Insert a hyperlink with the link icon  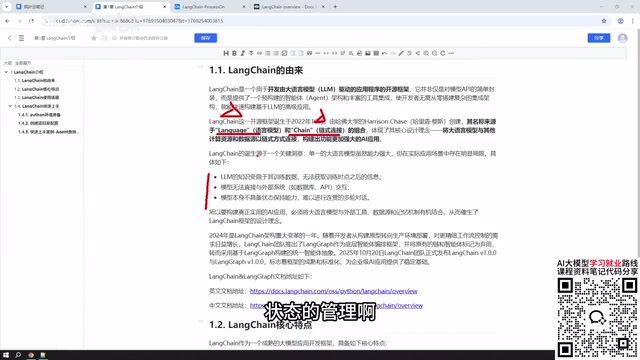click(259, 53)
